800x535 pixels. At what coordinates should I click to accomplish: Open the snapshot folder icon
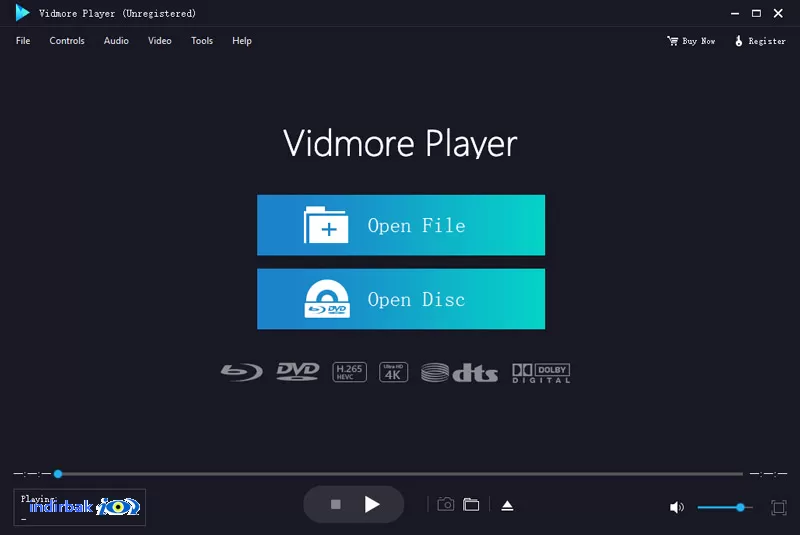471,505
